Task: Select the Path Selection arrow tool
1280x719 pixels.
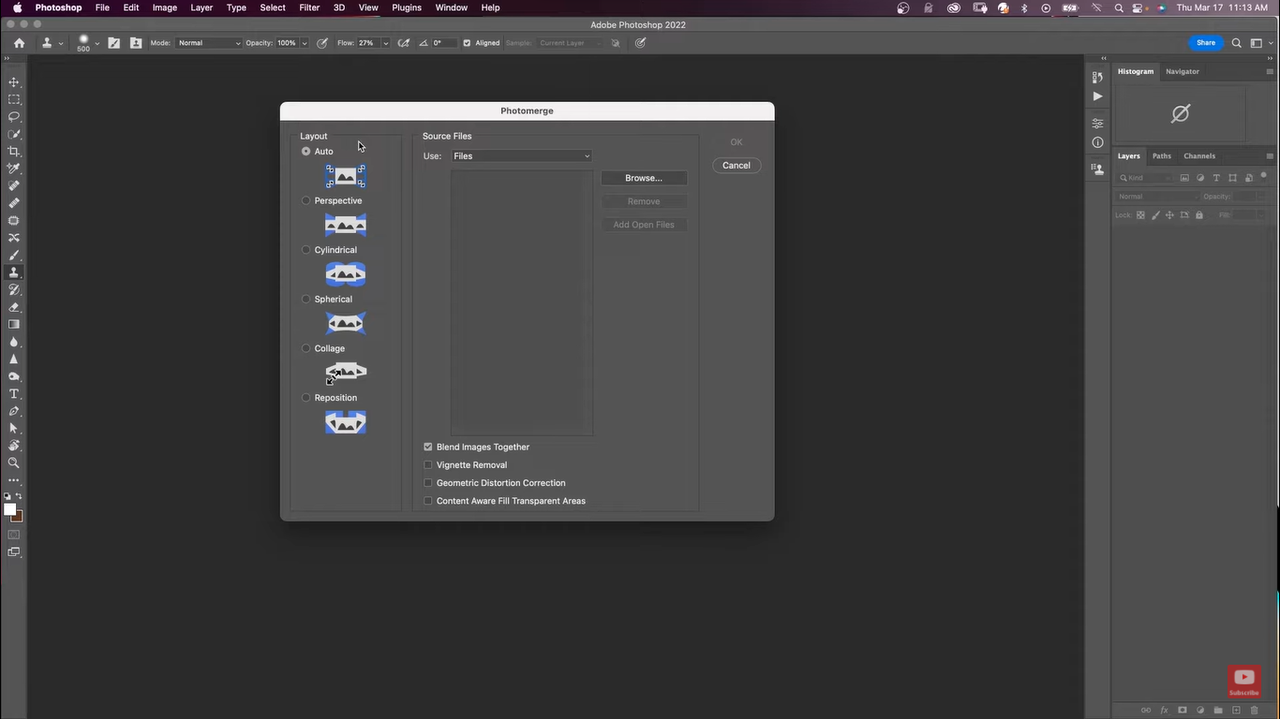Action: tap(14, 428)
